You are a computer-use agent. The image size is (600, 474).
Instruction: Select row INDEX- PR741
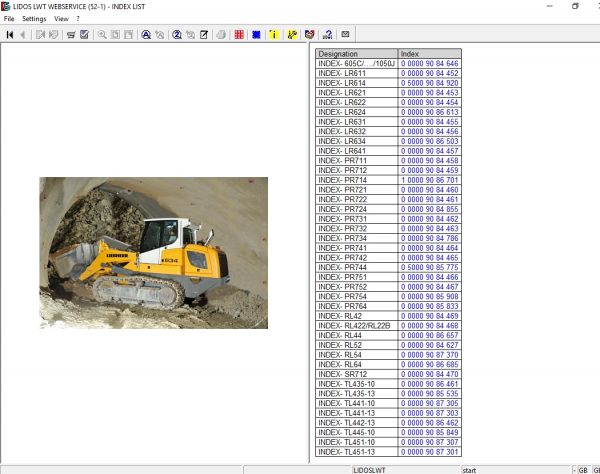(x=388, y=248)
